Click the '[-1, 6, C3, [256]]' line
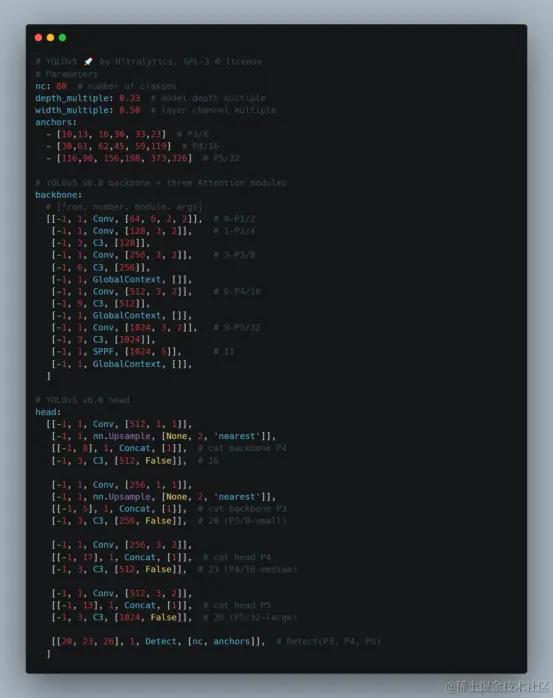The width and height of the screenshot is (554, 698). point(101,268)
